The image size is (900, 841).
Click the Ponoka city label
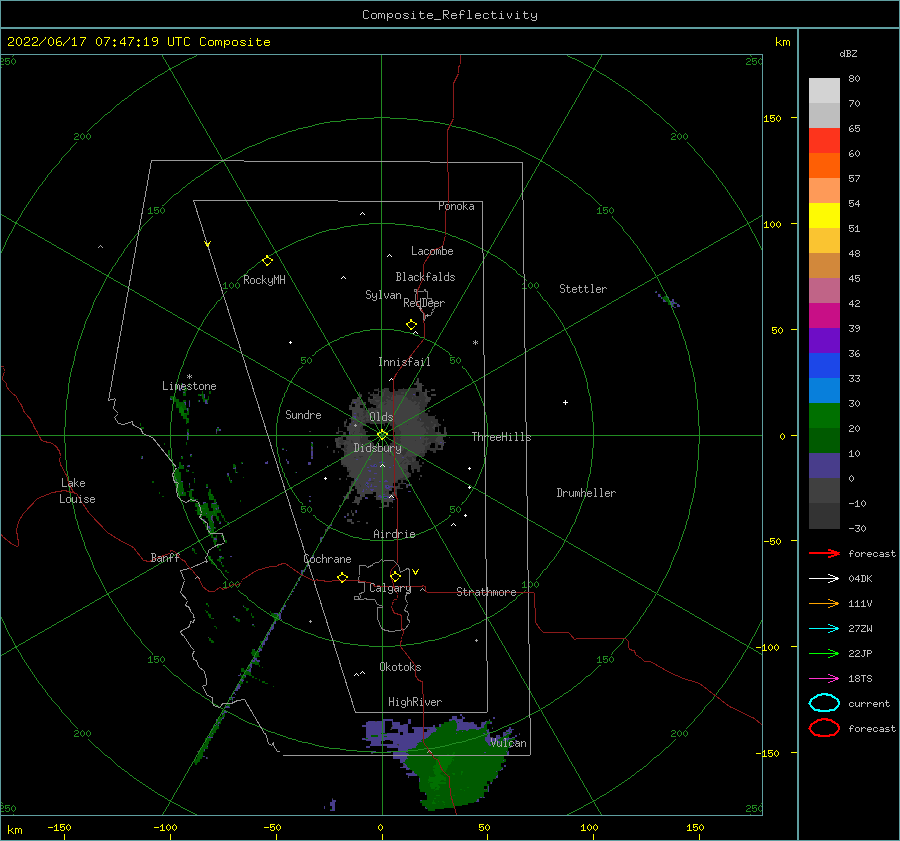[x=456, y=206]
